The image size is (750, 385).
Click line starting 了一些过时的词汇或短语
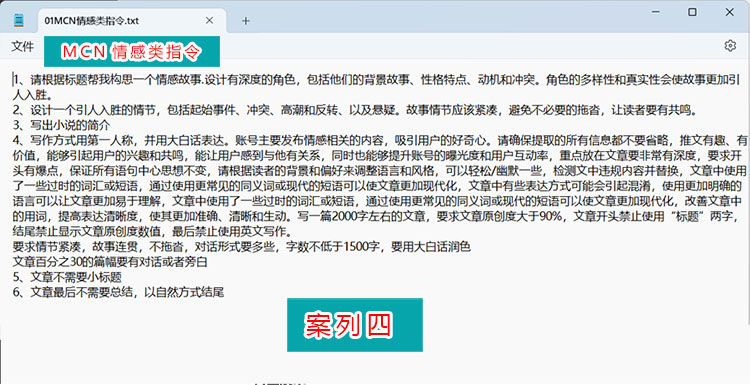coord(377,186)
